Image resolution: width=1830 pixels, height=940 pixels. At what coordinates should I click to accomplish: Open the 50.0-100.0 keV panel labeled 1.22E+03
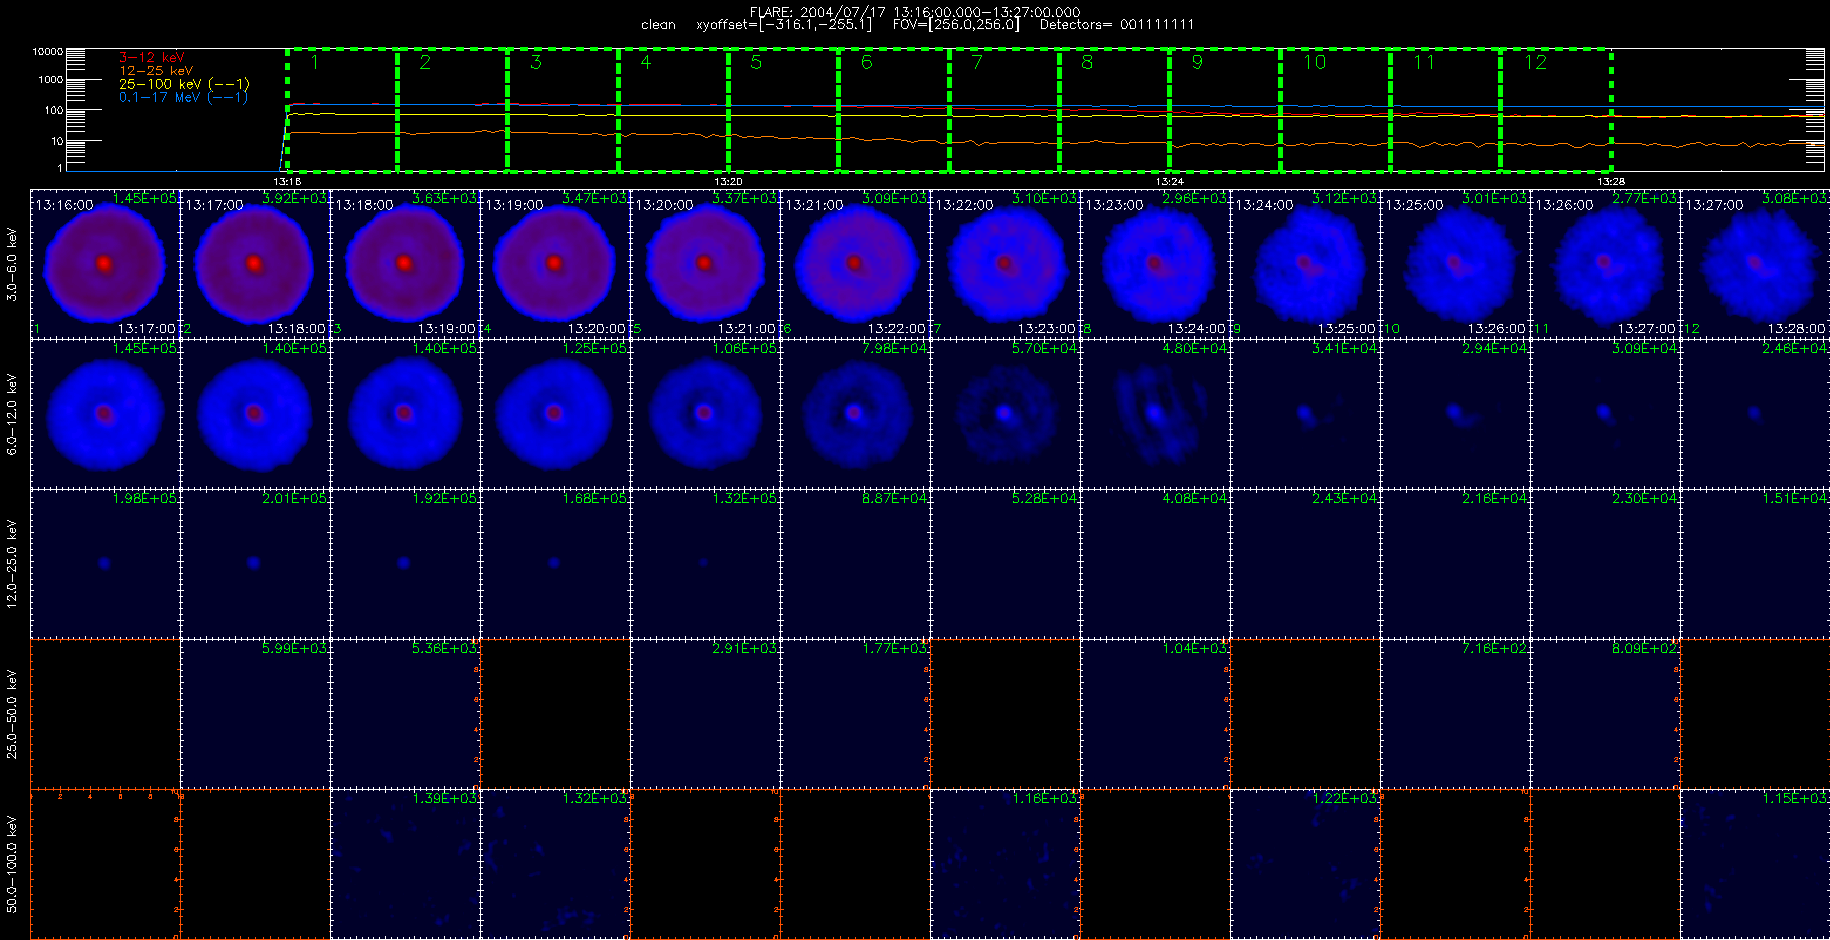(x=1305, y=864)
